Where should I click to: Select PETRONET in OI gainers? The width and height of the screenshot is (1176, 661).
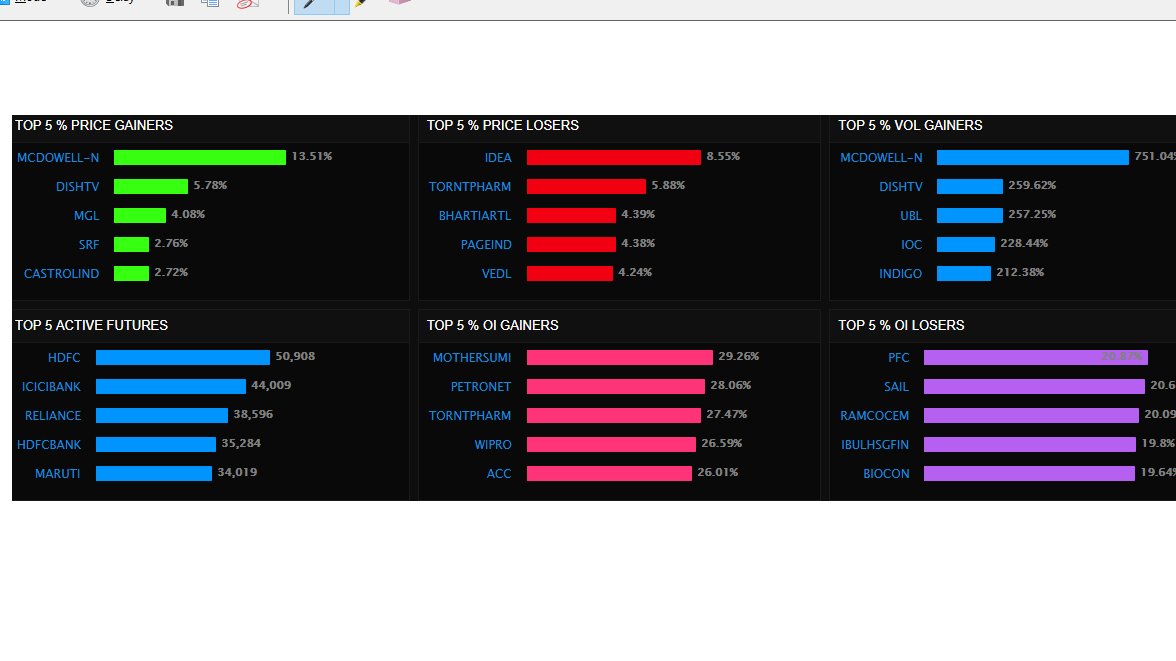click(481, 387)
